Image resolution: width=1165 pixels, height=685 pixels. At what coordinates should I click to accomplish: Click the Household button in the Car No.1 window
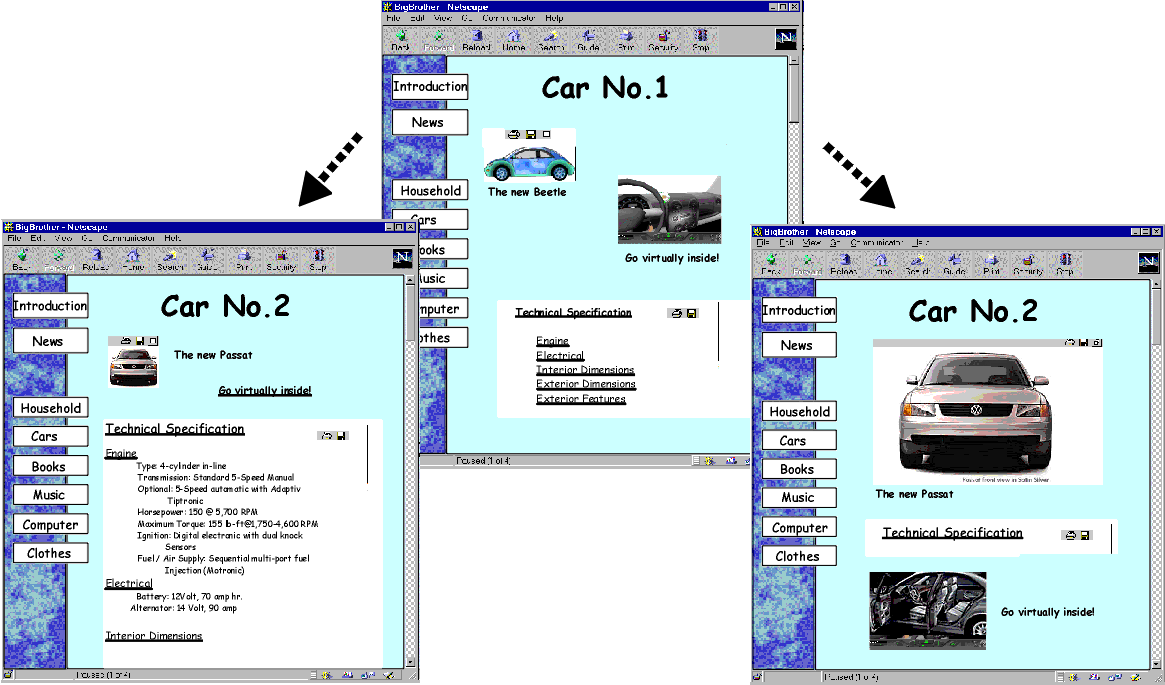tap(430, 191)
